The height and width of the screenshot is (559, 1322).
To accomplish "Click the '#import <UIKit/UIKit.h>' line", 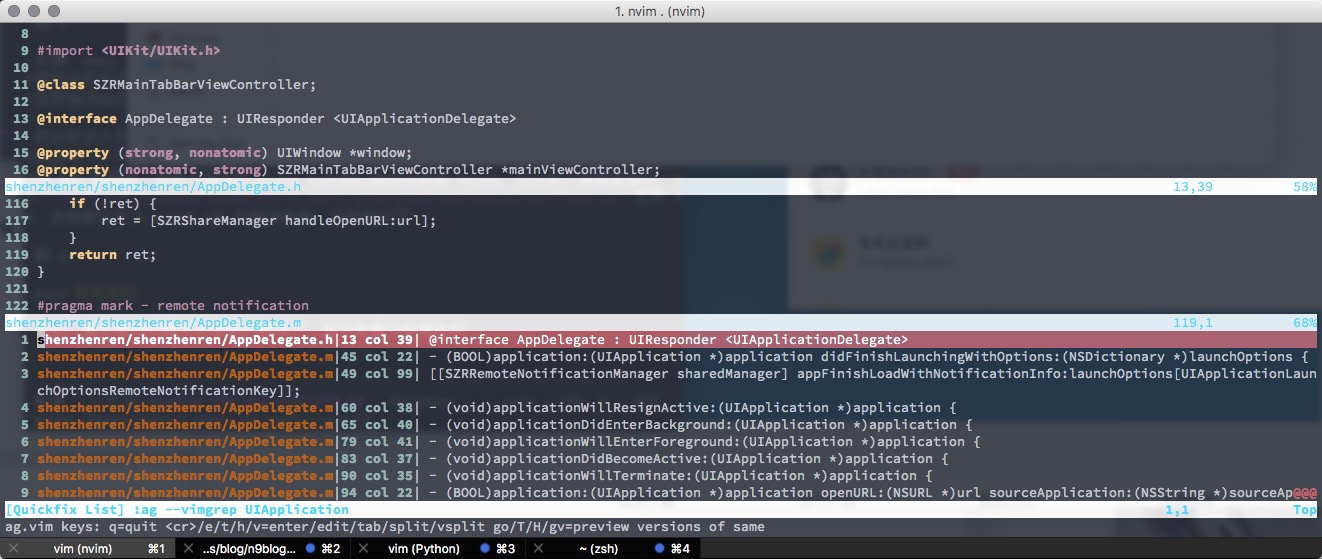I will 129,51.
